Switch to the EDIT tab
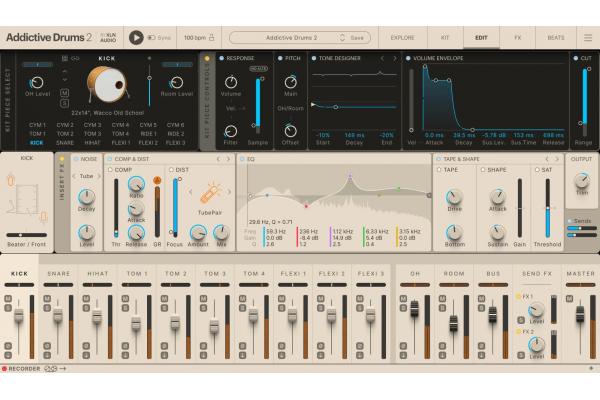Image resolution: width=600 pixels, height=400 pixels. (x=481, y=38)
